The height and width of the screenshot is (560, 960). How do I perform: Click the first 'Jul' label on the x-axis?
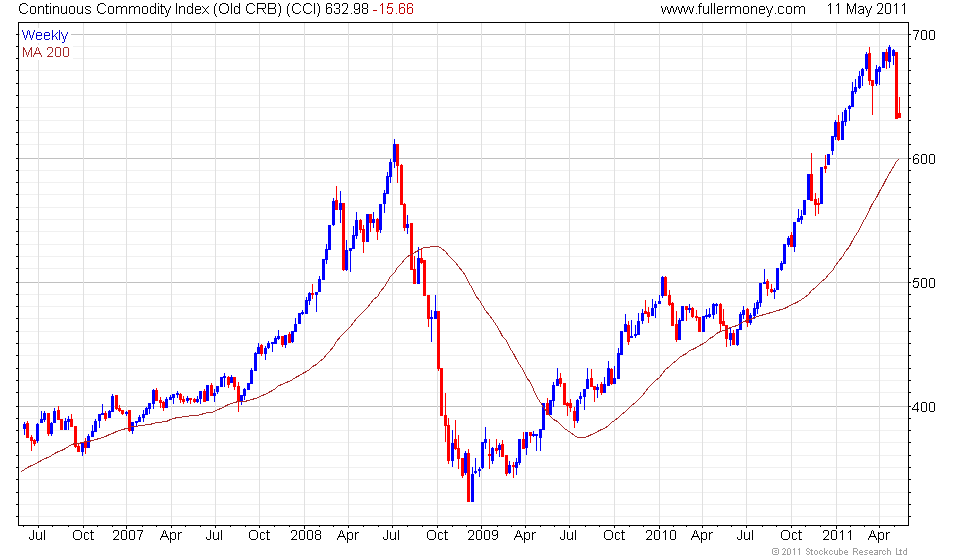(37, 536)
